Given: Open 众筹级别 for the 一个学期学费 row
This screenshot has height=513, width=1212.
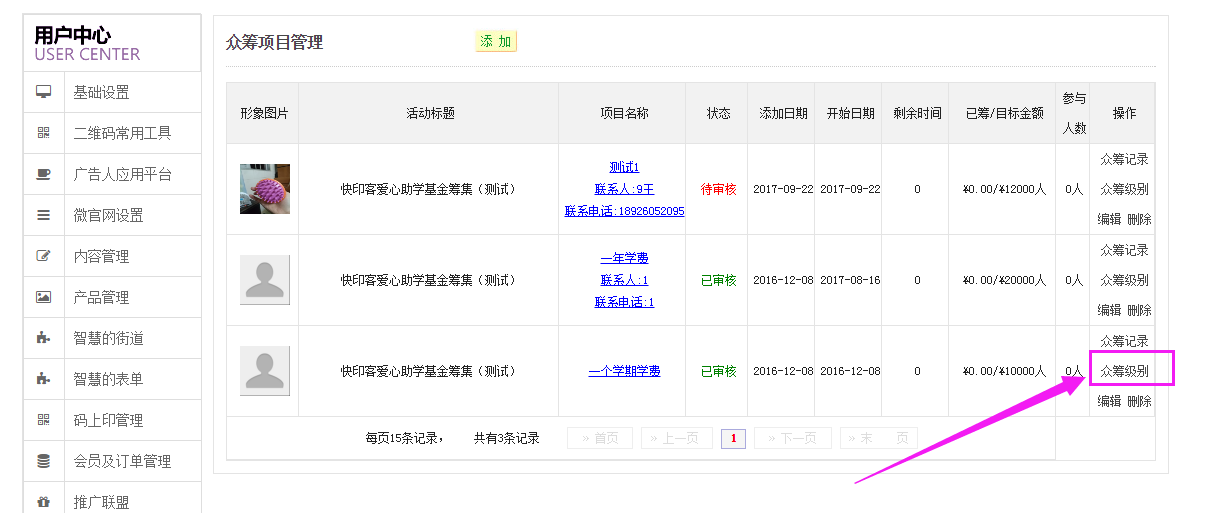Looking at the screenshot, I should point(1124,371).
